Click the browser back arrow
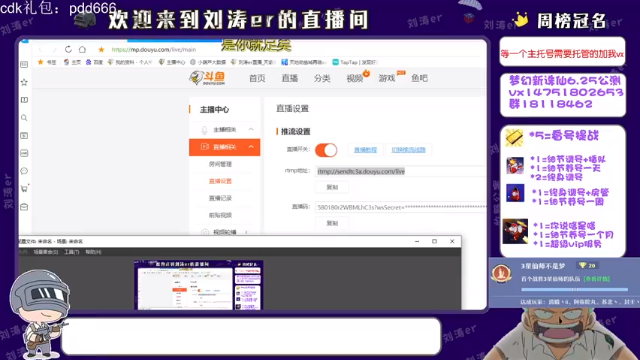 click(40, 50)
